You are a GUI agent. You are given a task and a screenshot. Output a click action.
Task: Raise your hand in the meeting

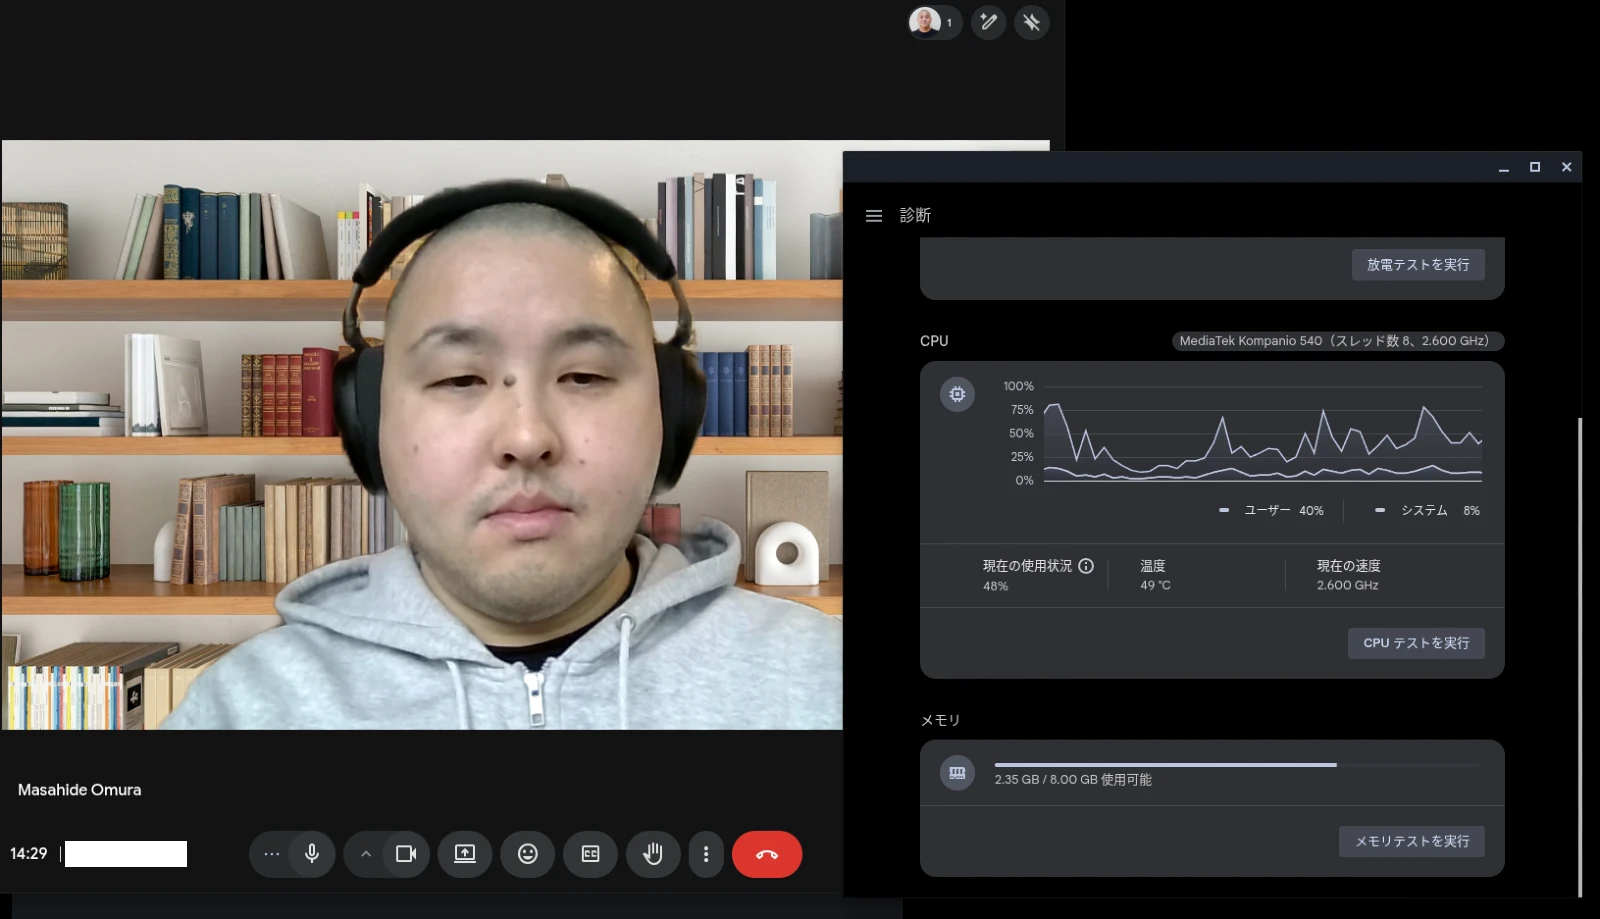point(653,854)
